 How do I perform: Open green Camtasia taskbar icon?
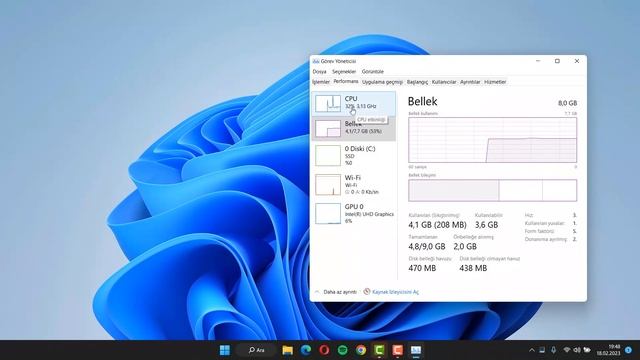click(x=379, y=350)
